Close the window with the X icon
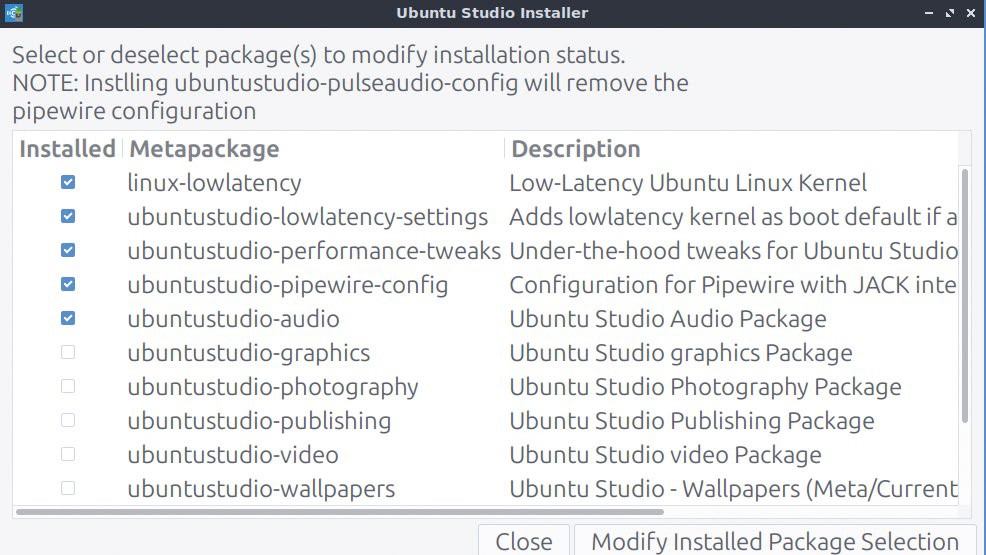Screen dimensions: 986x555 coord(971,13)
